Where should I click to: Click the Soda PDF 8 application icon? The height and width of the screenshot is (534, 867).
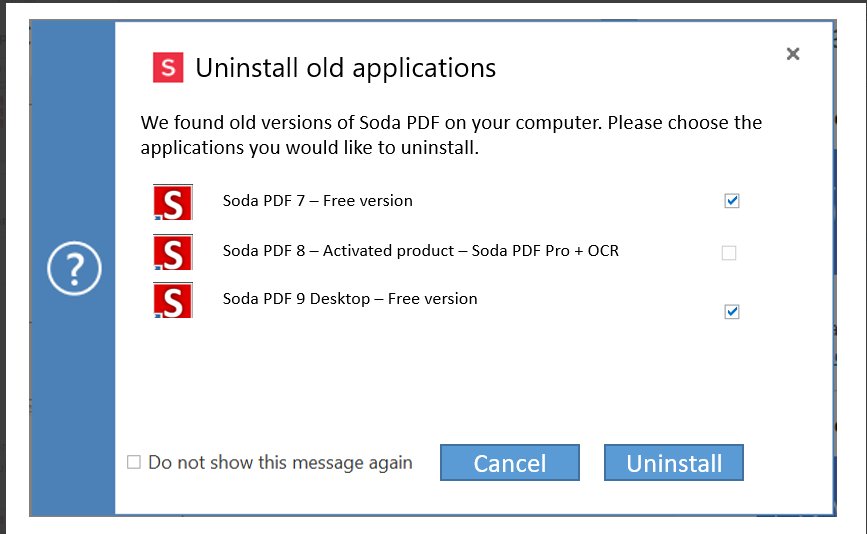[173, 253]
